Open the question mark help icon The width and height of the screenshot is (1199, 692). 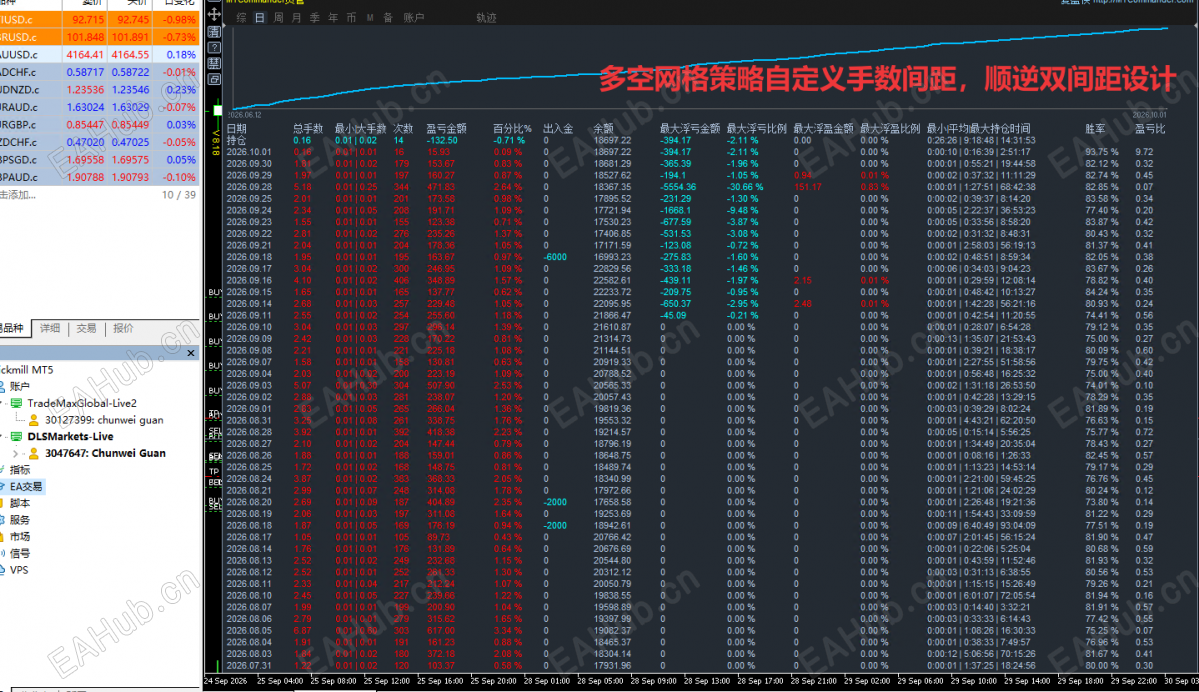(214, 47)
